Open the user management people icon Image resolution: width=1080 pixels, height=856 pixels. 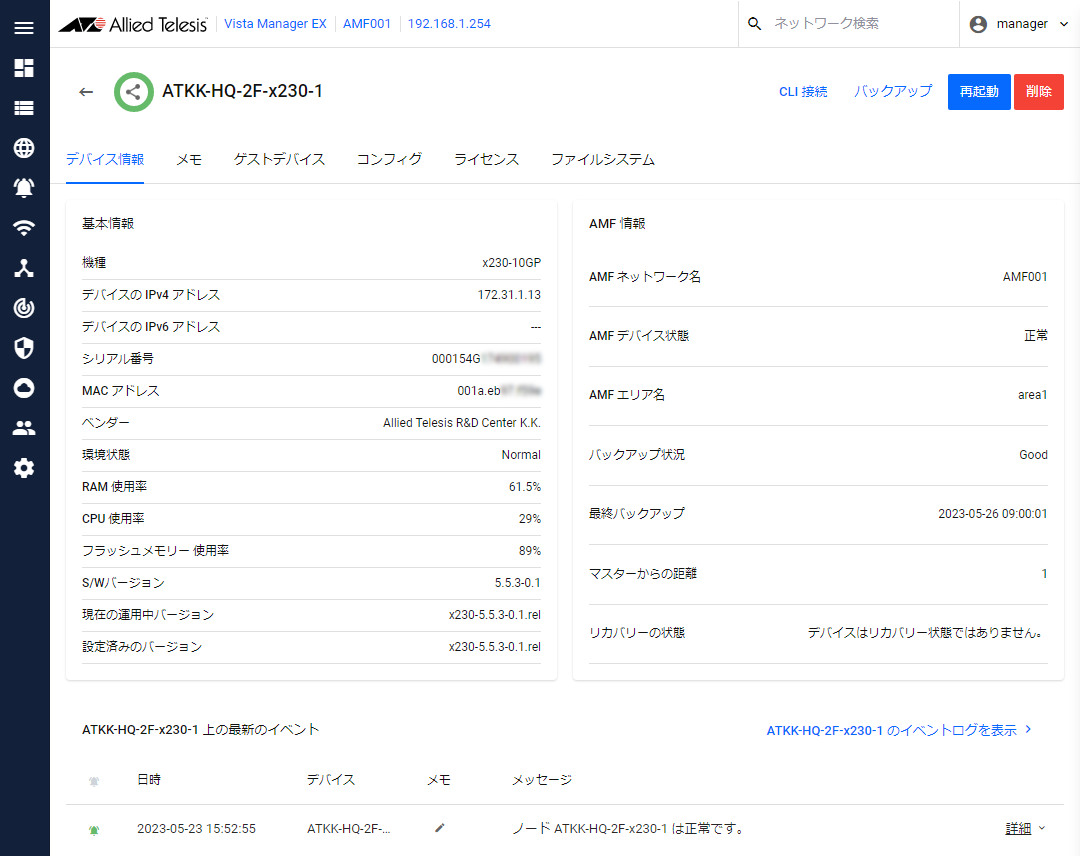24,428
